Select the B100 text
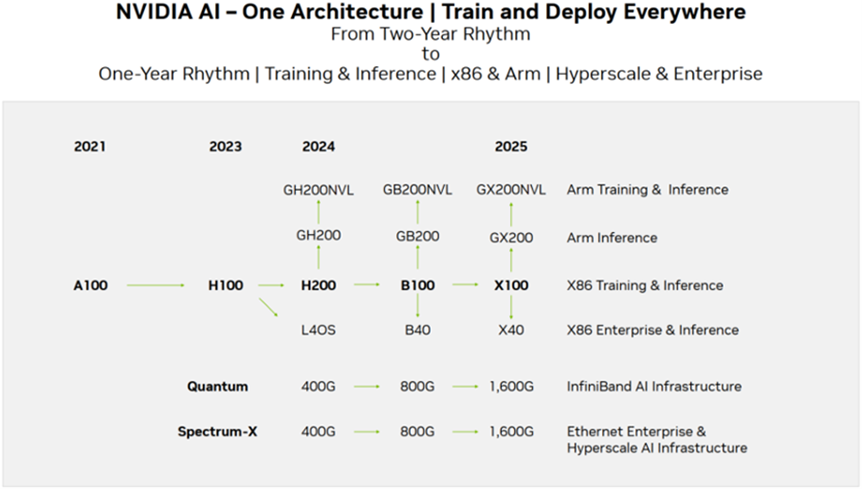The height and width of the screenshot is (489, 862). click(x=417, y=285)
